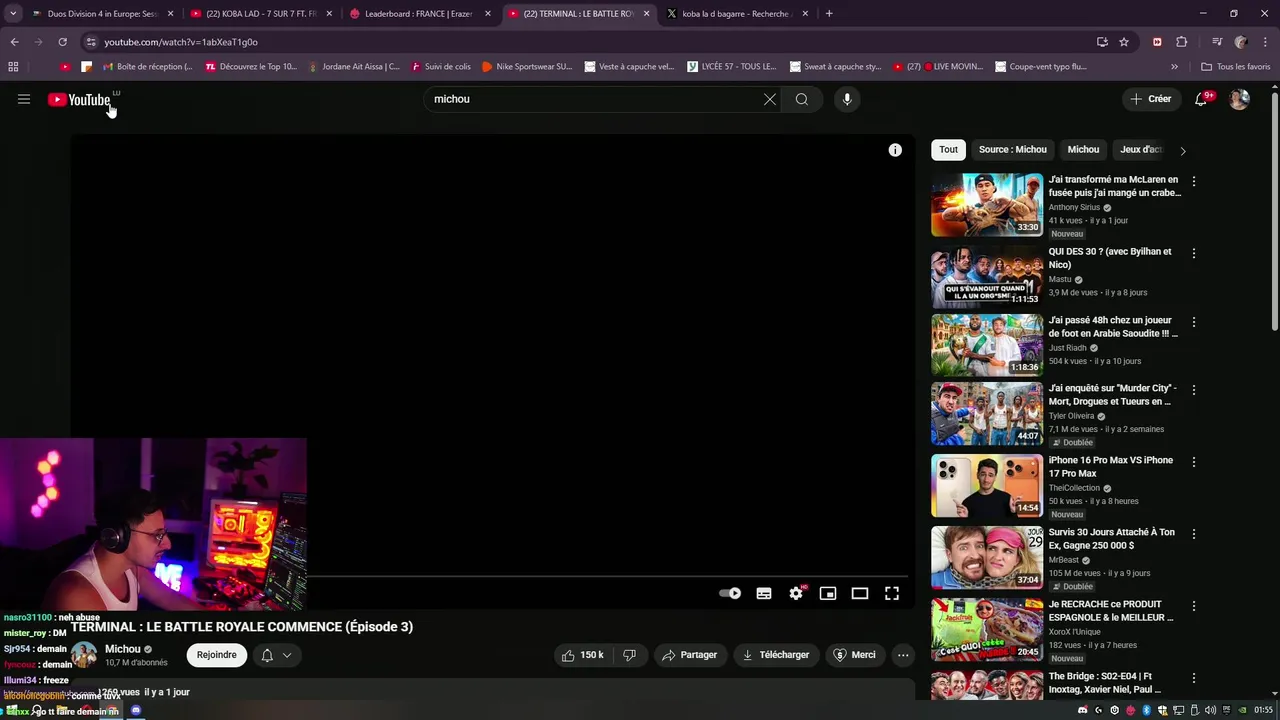Open the Discord tray icon
The width and height of the screenshot is (1280, 720).
coord(1082,710)
